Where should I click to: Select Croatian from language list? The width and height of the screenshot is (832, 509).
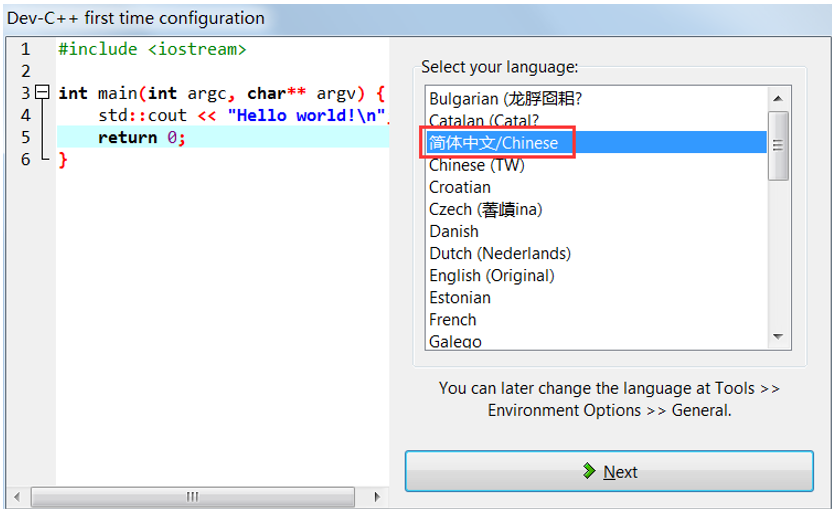point(460,187)
